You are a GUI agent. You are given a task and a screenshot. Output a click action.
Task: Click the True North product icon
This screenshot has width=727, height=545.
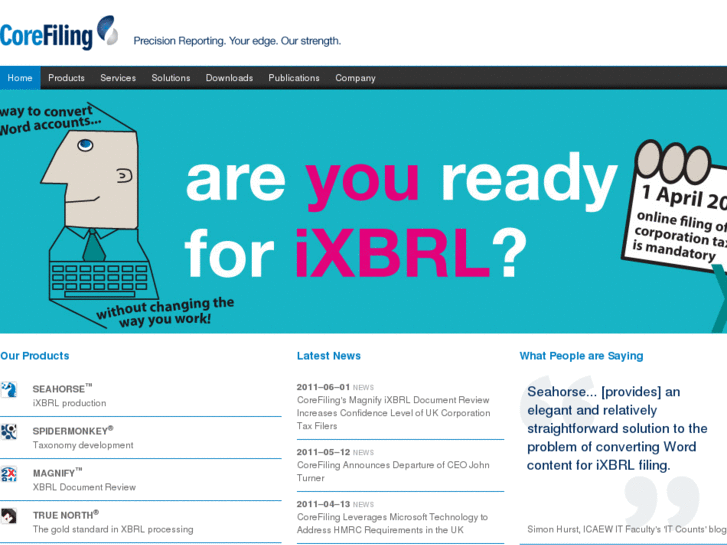coord(9,516)
